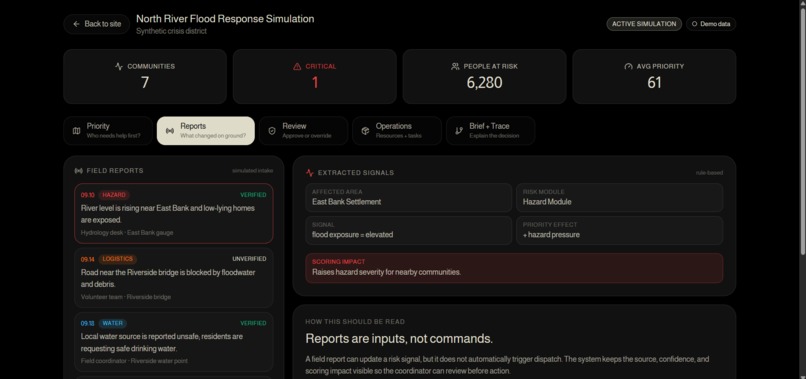Click the HAZARD tag on first report
Image resolution: width=806 pixels, height=379 pixels.
[x=114, y=195]
